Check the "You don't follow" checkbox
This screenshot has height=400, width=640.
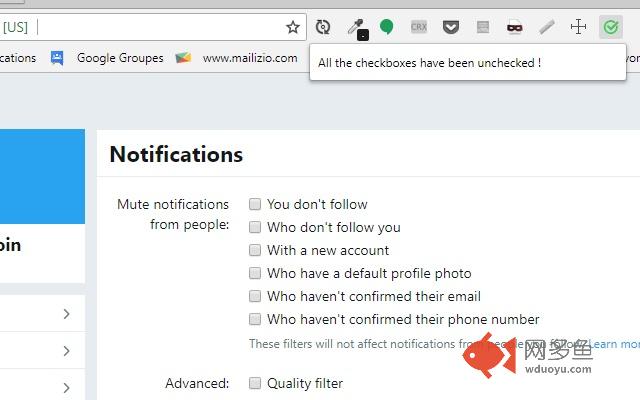point(255,204)
